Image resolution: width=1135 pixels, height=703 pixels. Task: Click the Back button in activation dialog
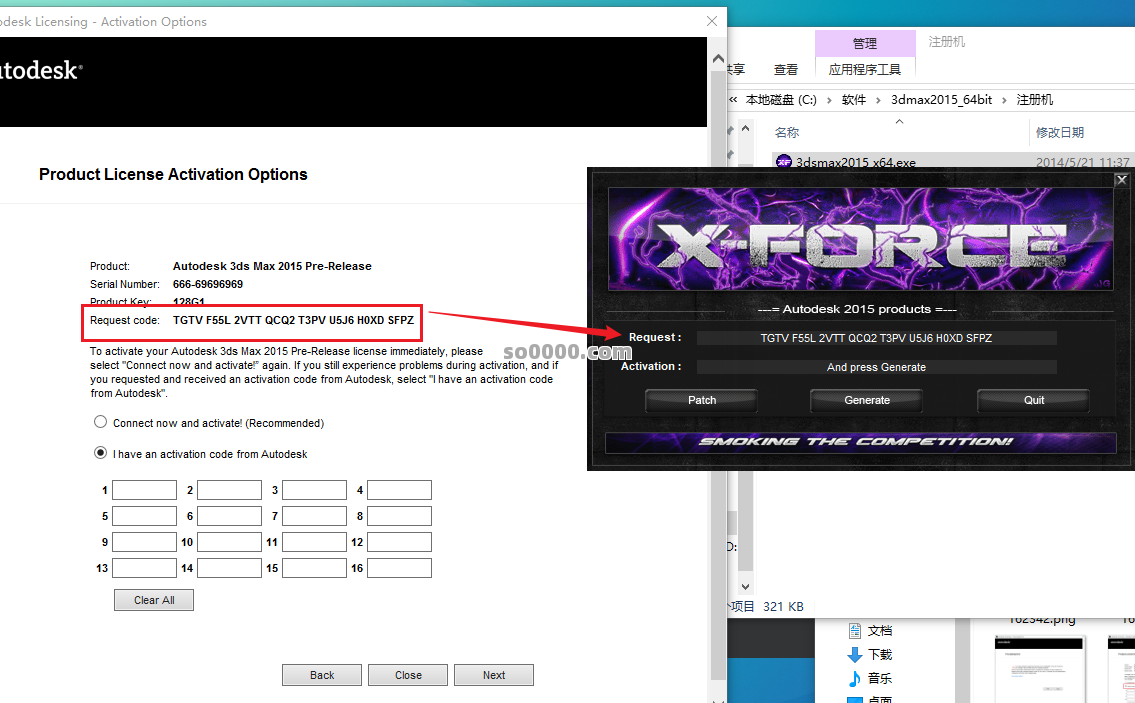321,675
